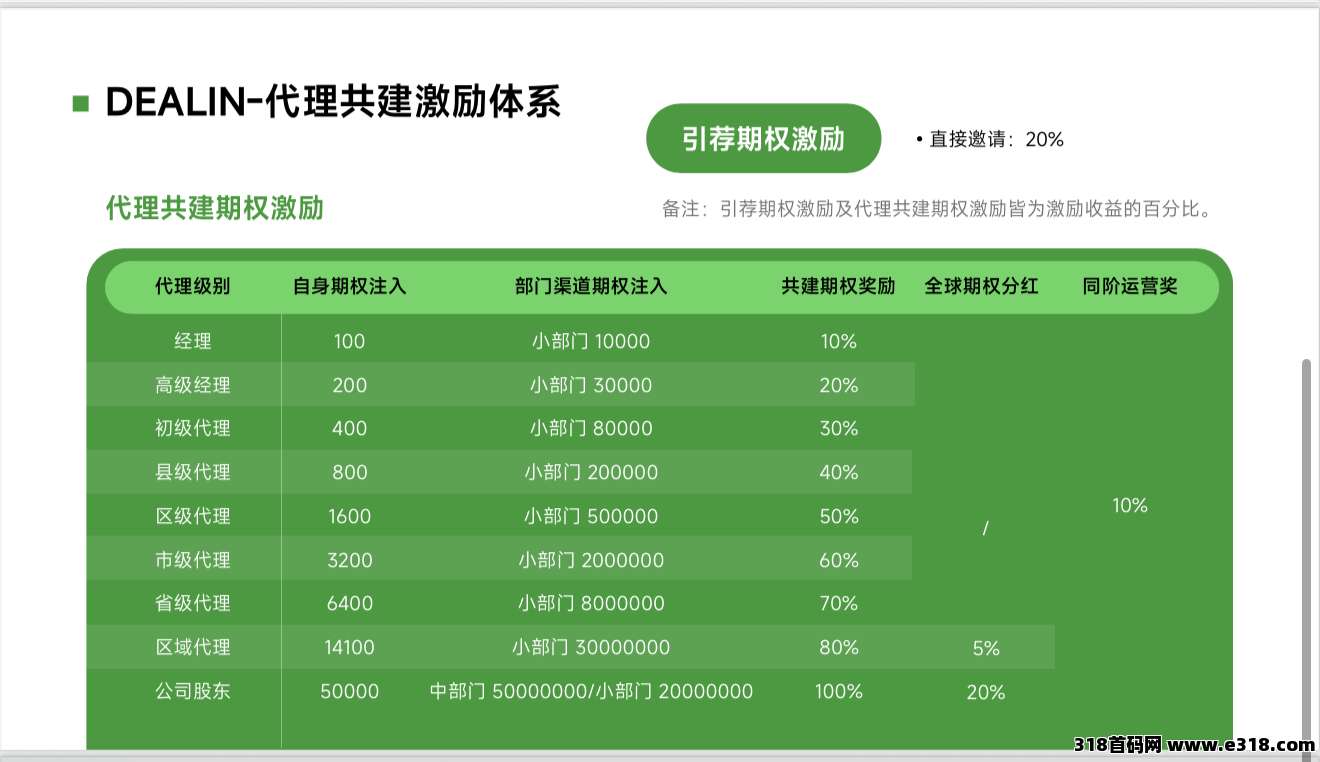The width and height of the screenshot is (1320, 762).
Task: Select the 备注 note about incentive percentages
Action: tap(937, 209)
